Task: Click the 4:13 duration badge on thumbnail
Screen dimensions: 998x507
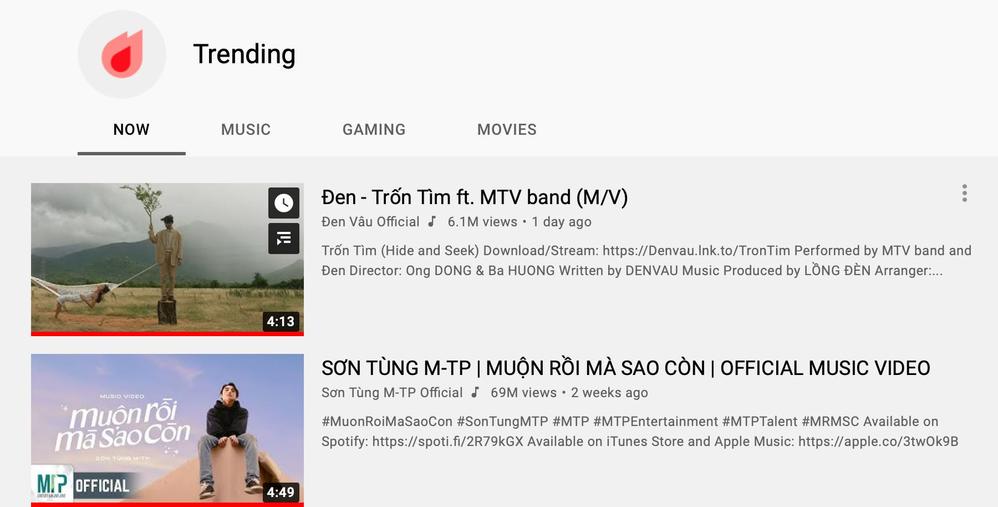Action: pos(281,321)
